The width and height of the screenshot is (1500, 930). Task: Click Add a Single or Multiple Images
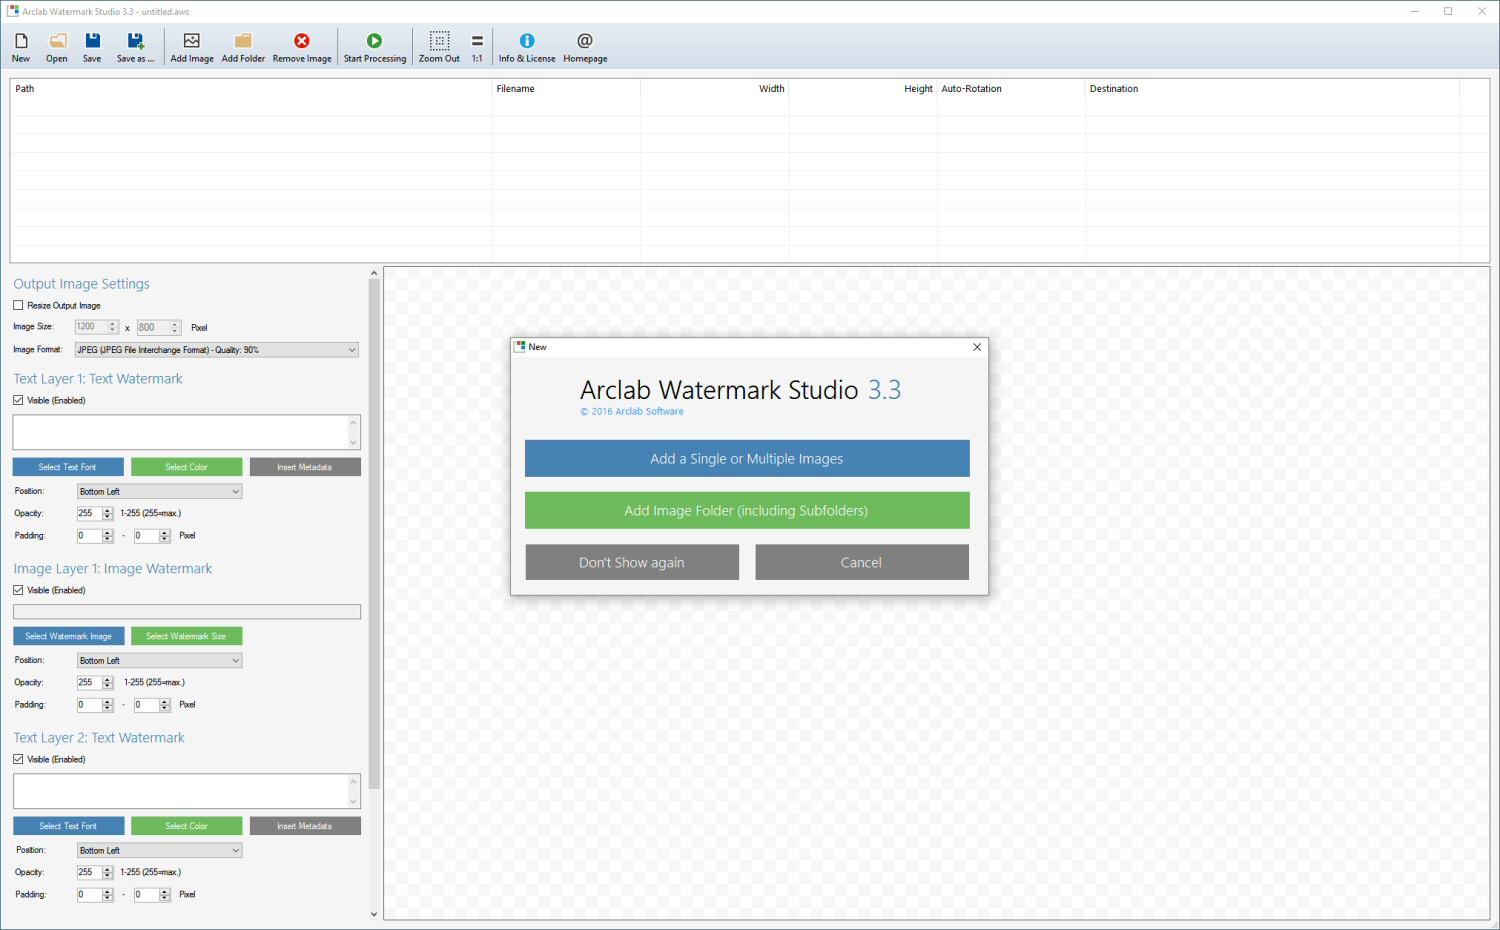pyautogui.click(x=747, y=458)
